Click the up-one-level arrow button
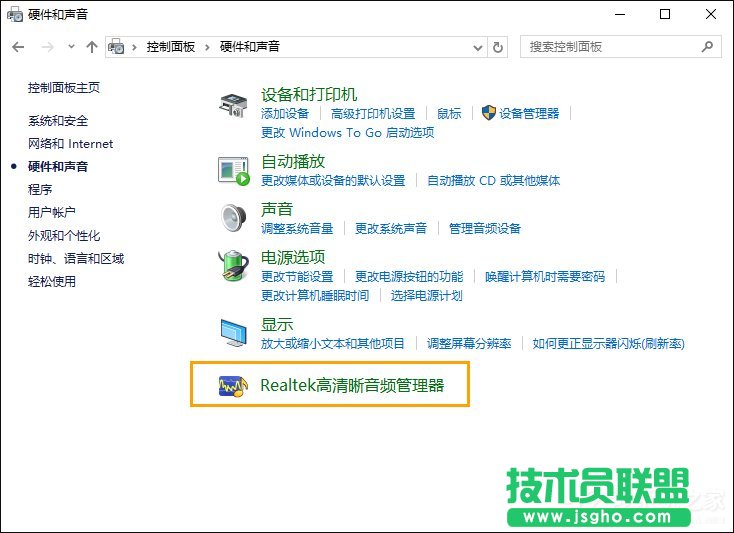 coord(92,47)
